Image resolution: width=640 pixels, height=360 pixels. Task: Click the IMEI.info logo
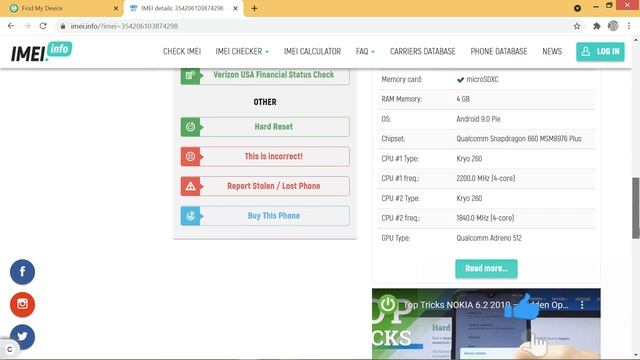tap(41, 51)
